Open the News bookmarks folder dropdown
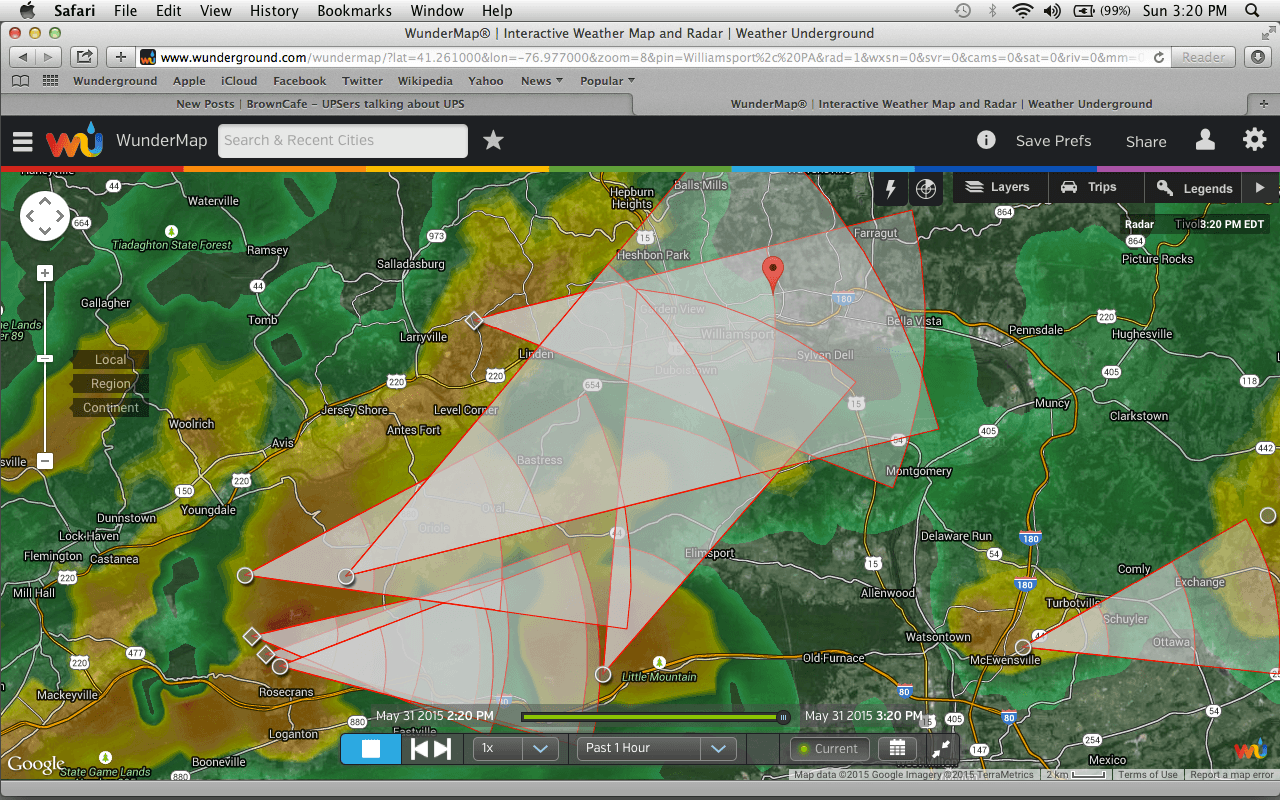The image size is (1280, 800). (541, 81)
